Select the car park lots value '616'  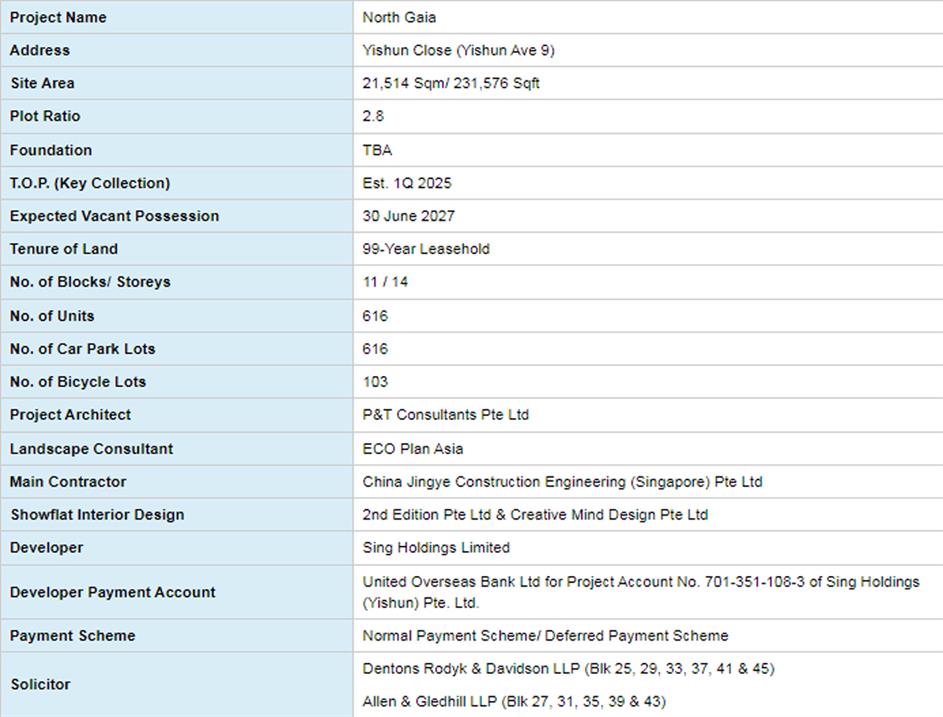click(x=375, y=349)
